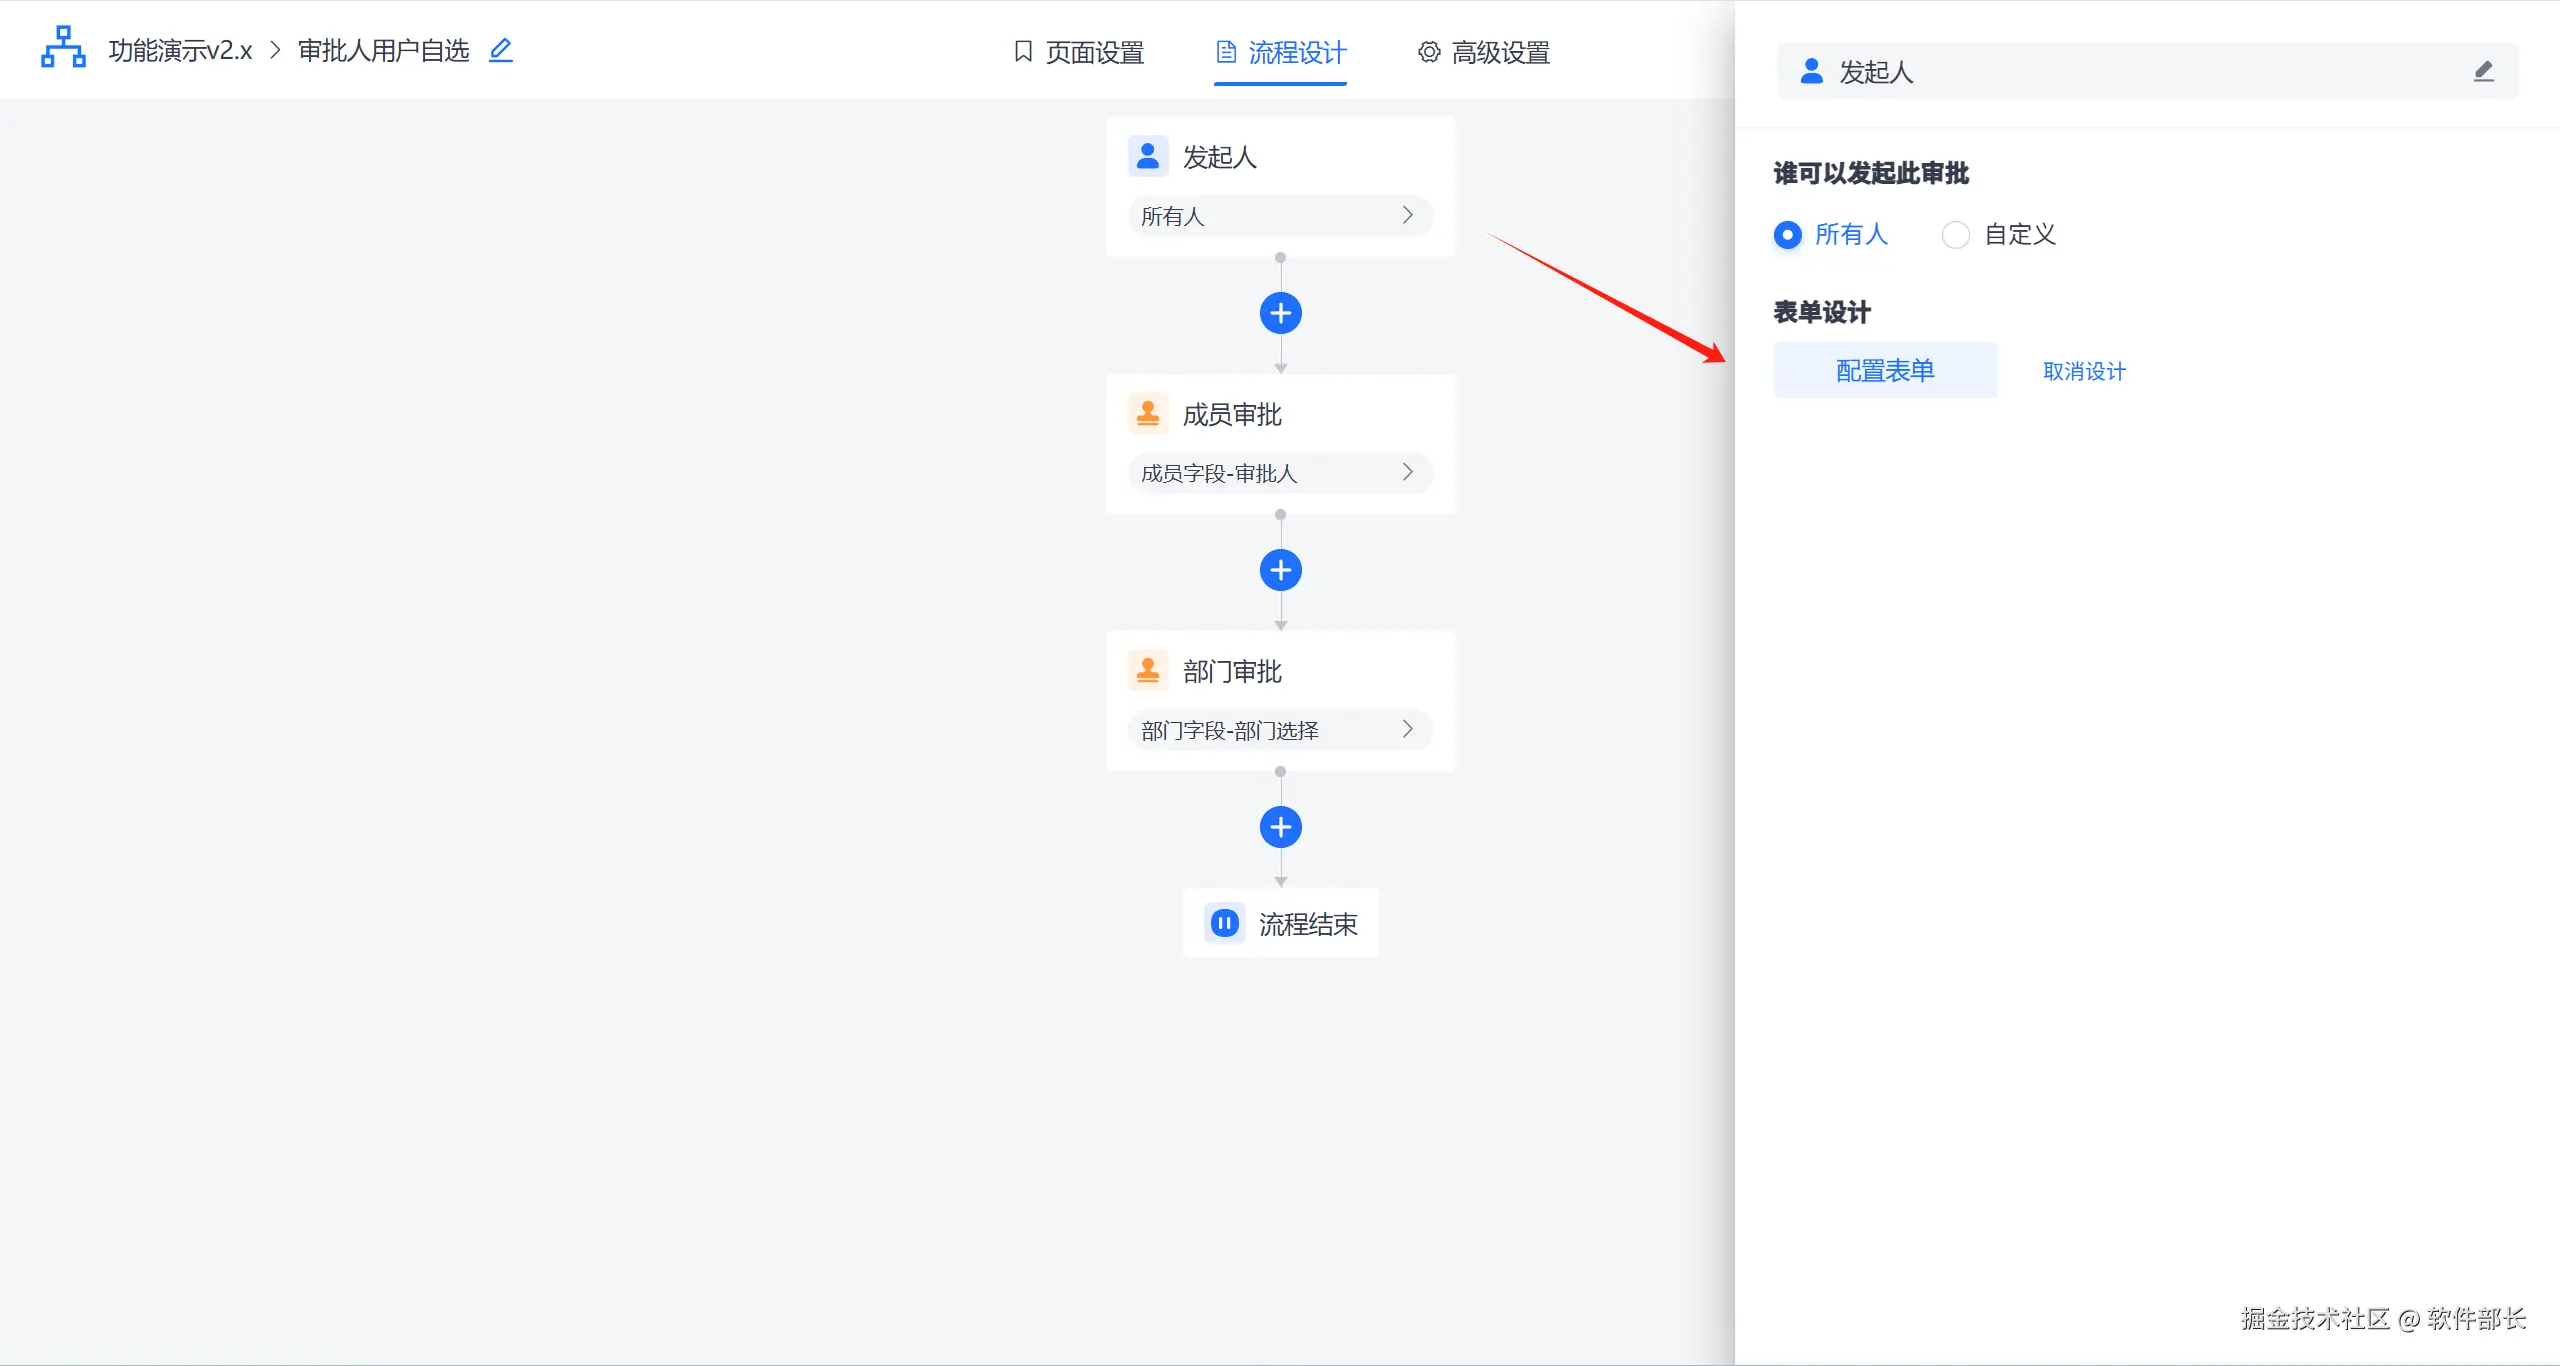Click the workflow logo icon top-left

click(x=63, y=47)
